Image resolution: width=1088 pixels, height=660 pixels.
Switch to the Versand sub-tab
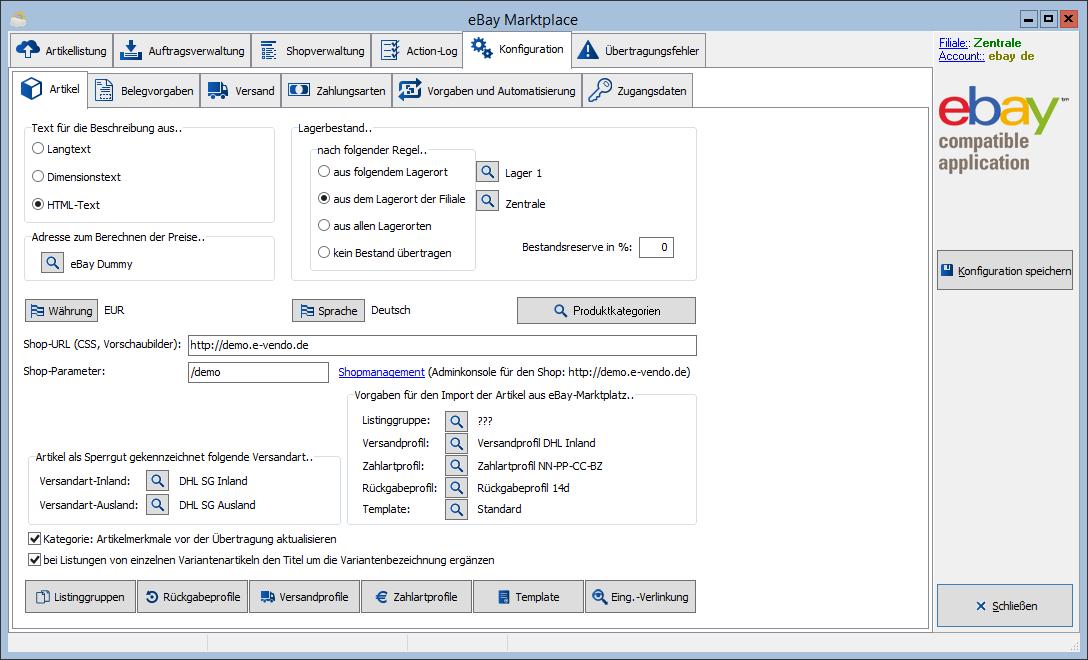point(241,90)
